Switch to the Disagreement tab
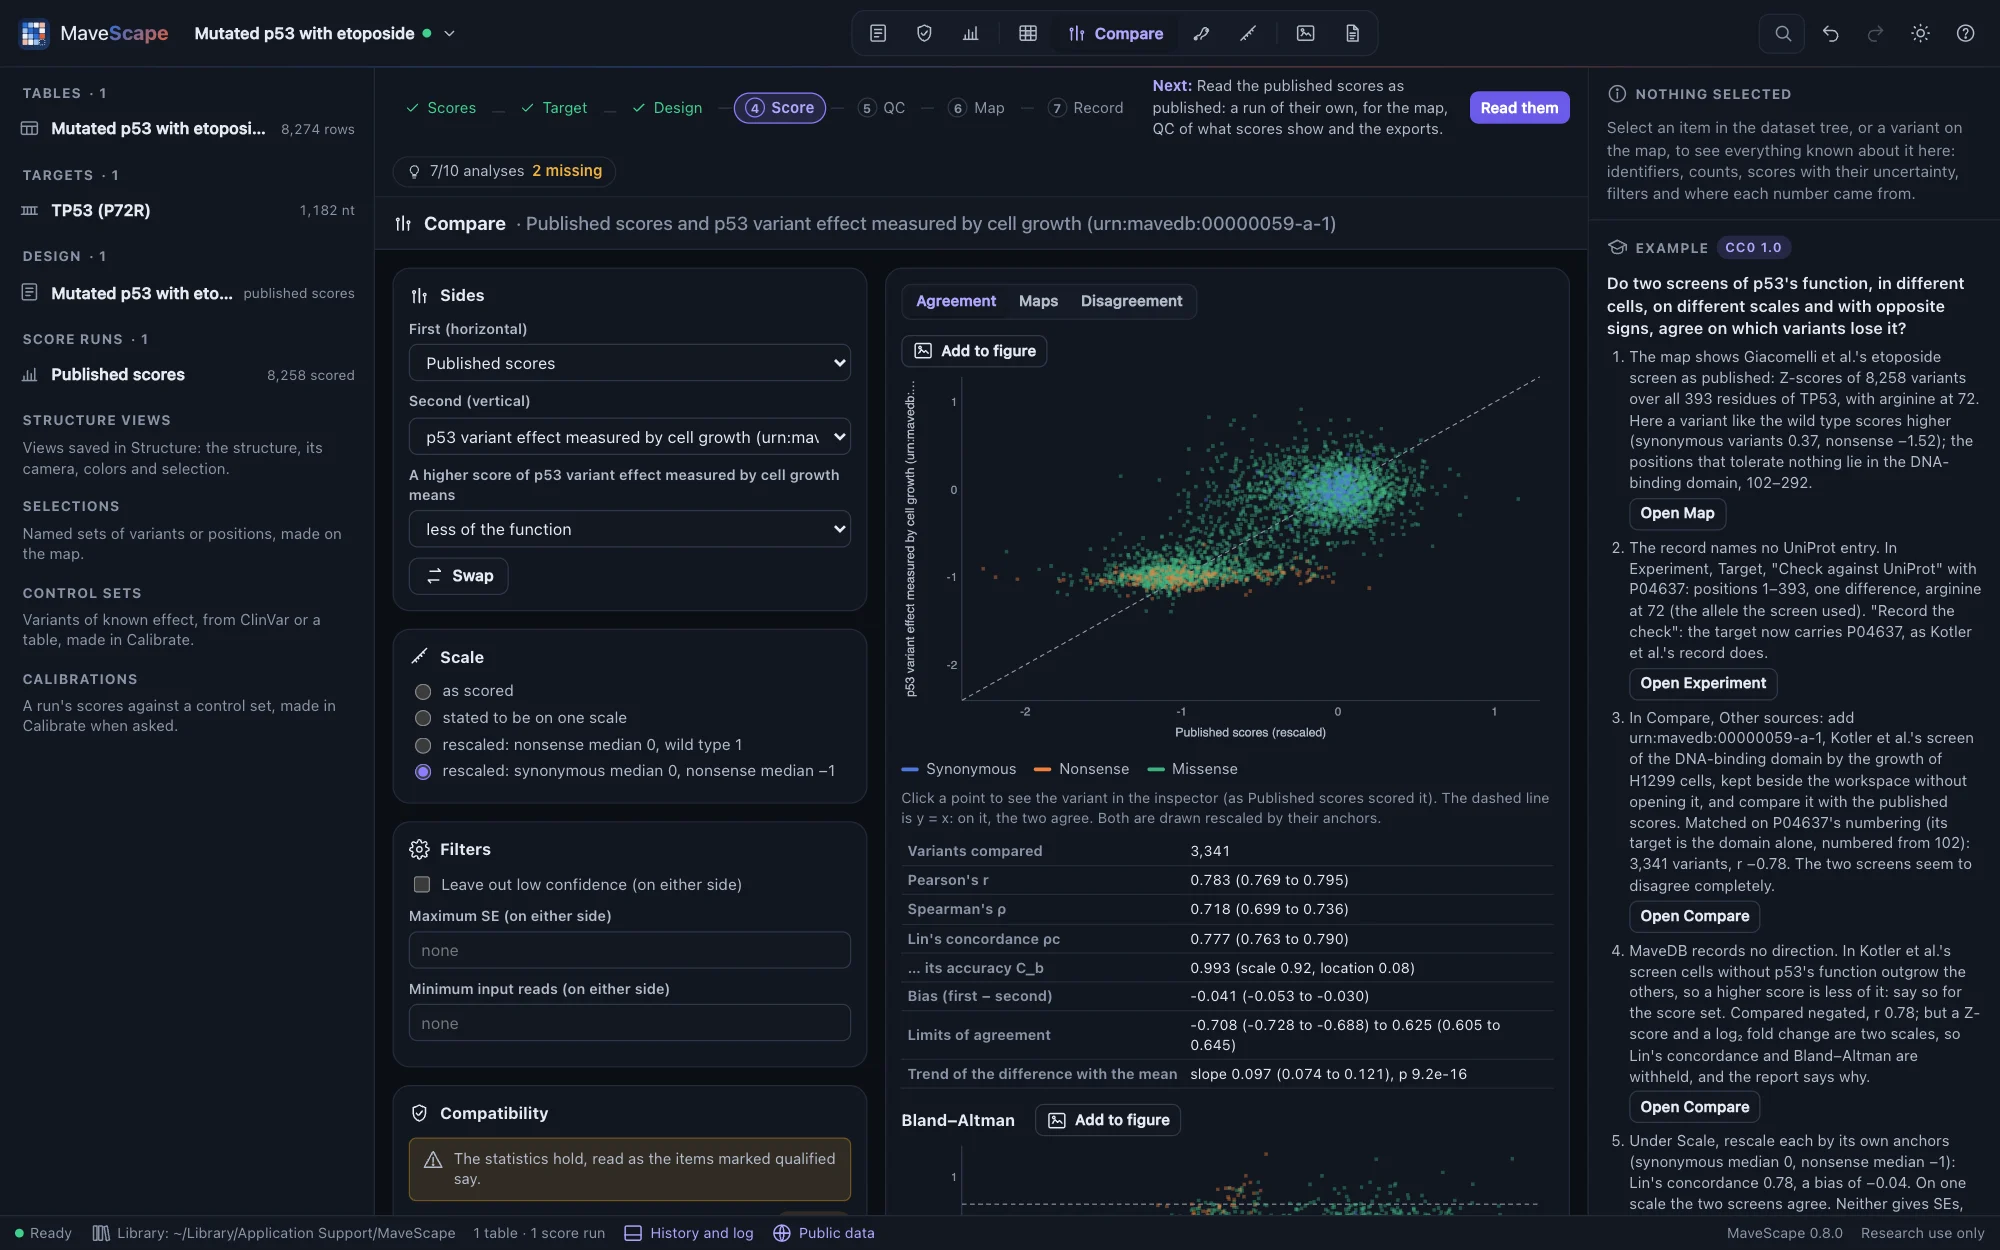The image size is (2000, 1250). (x=1131, y=301)
